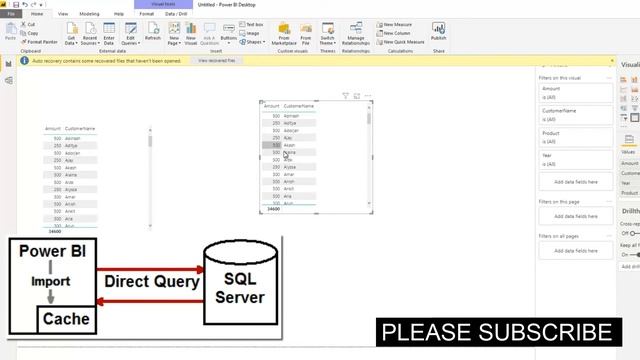The image size is (640, 360).
Task: Toggle the Keep all filters On switch
Action: (635, 255)
